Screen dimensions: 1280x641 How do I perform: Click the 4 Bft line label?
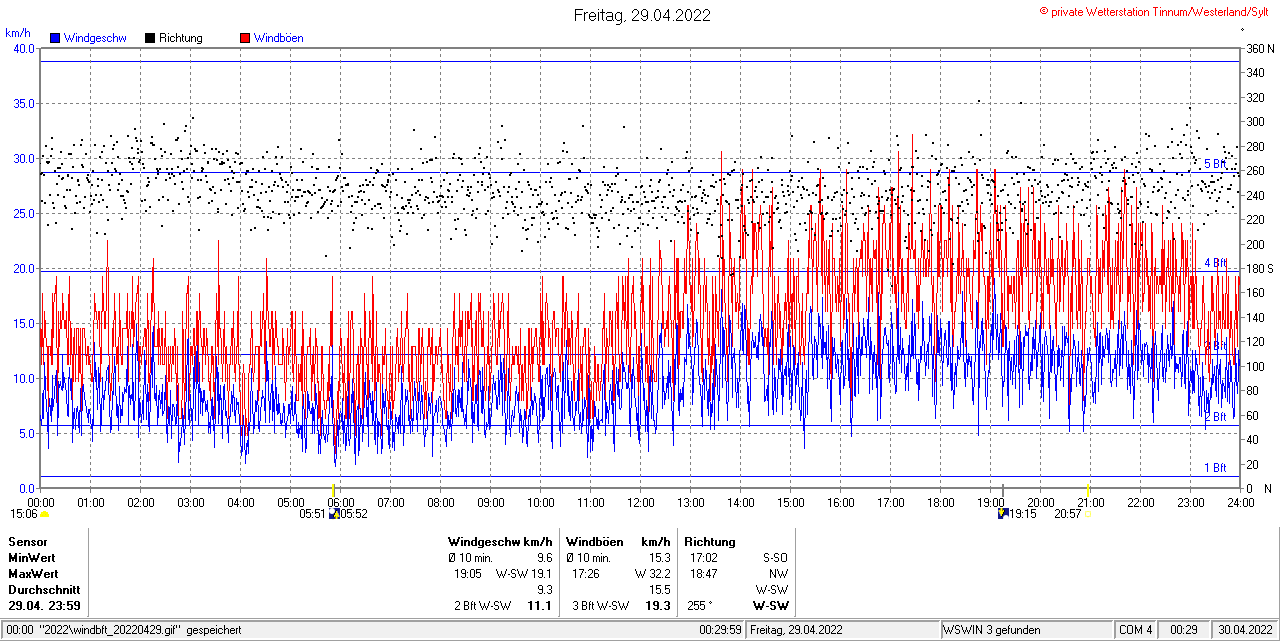coord(1215,262)
